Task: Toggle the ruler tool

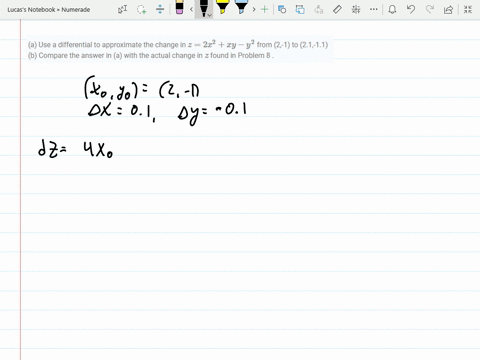Action: pyautogui.click(x=337, y=9)
